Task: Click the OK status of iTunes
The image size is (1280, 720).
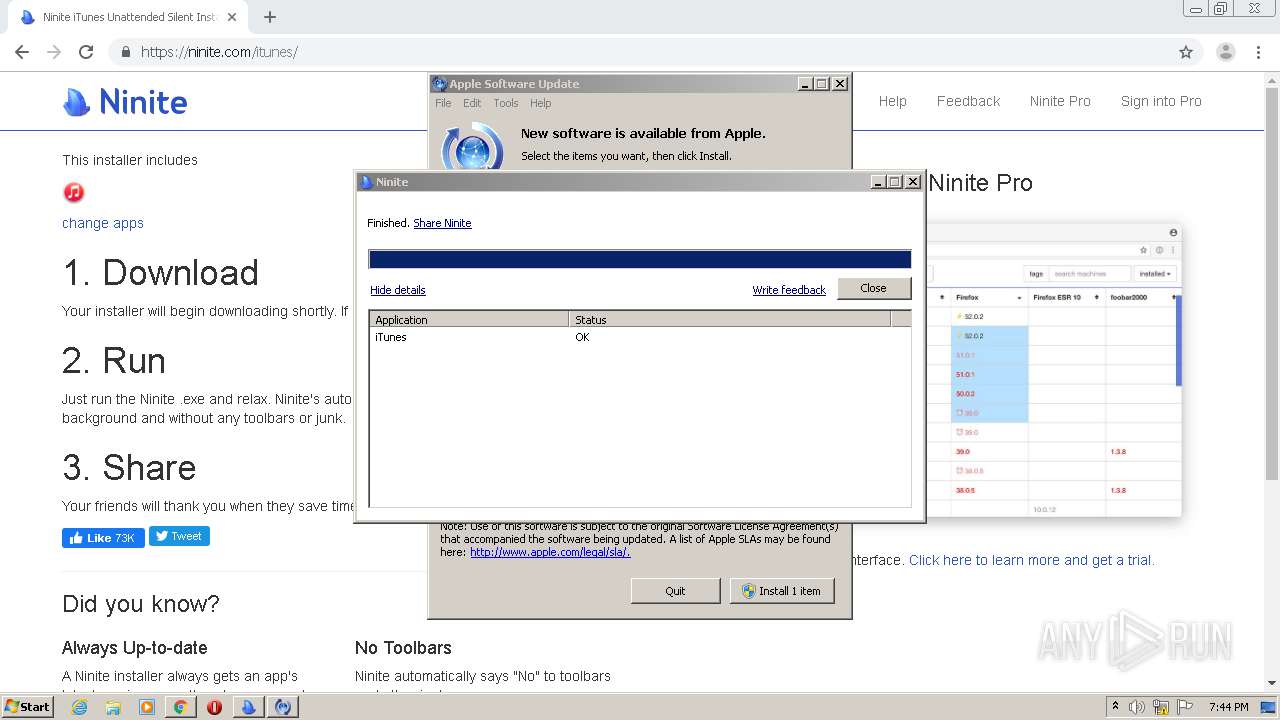Action: (582, 337)
